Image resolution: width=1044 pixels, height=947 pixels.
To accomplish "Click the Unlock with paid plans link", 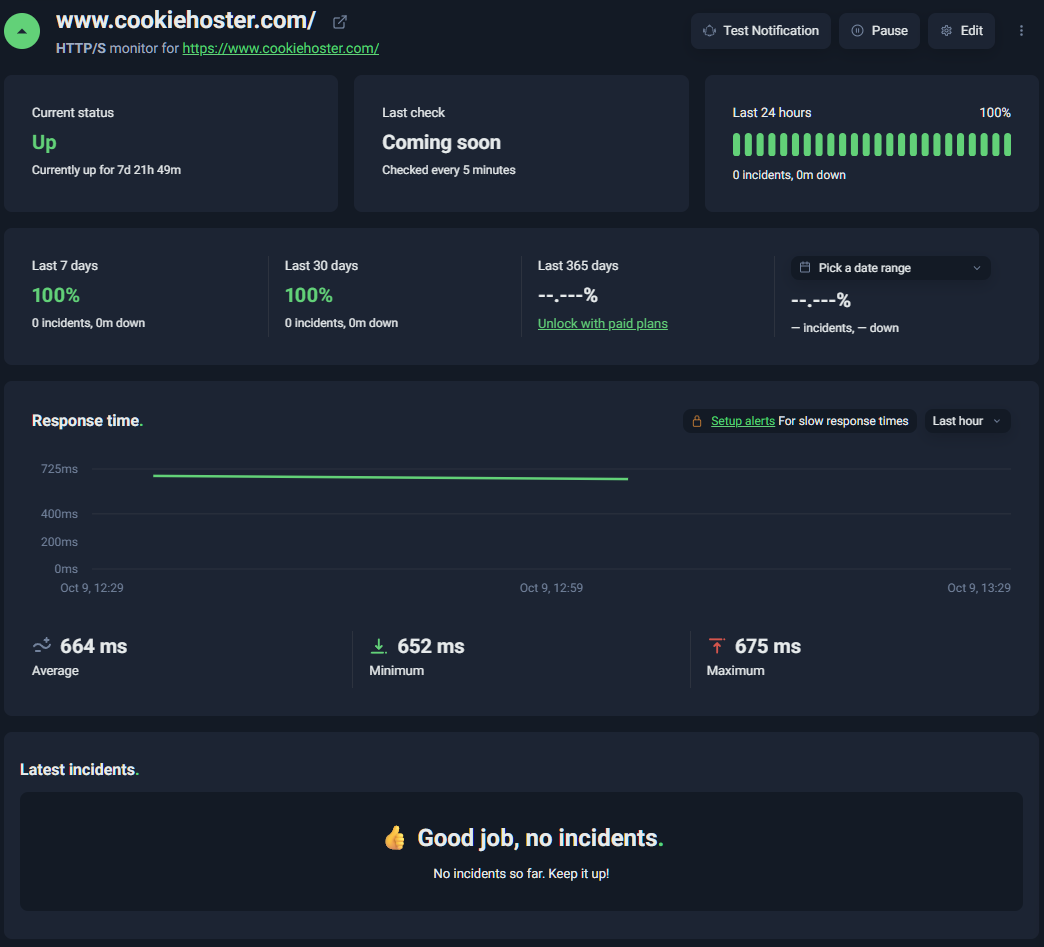I will tap(602, 324).
